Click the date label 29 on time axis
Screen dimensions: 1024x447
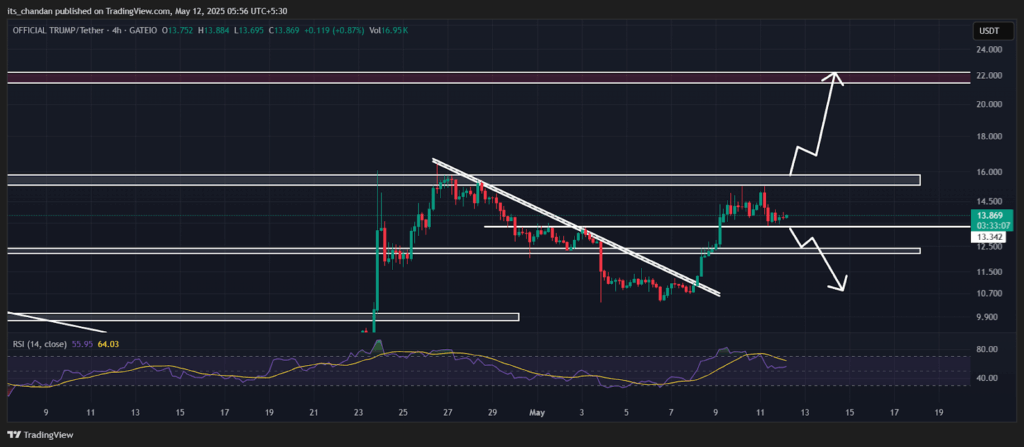pos(492,413)
